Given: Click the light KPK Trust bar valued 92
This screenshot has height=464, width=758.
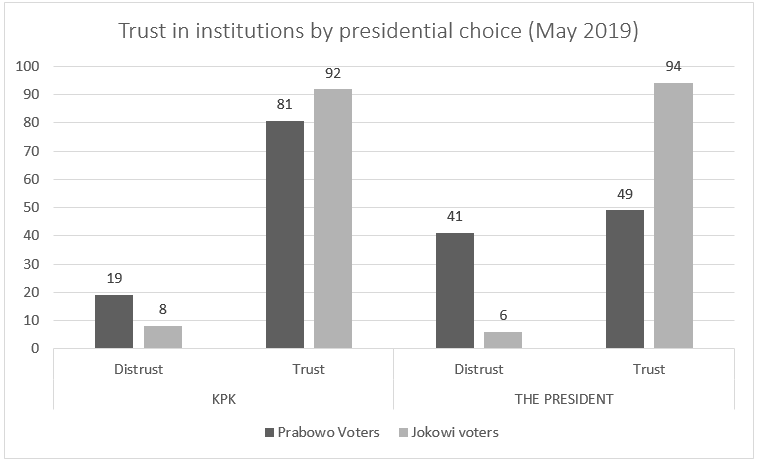Looking at the screenshot, I should coord(333,219).
